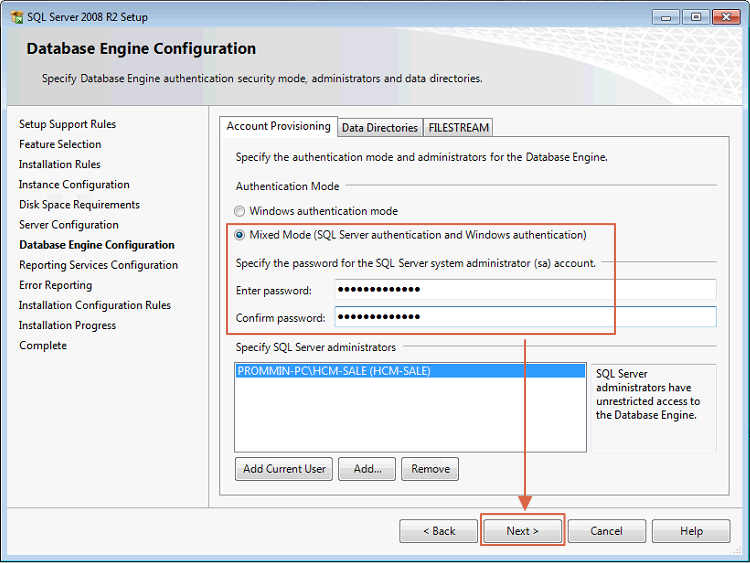
Task: Go back with the < Back button
Action: 439,531
